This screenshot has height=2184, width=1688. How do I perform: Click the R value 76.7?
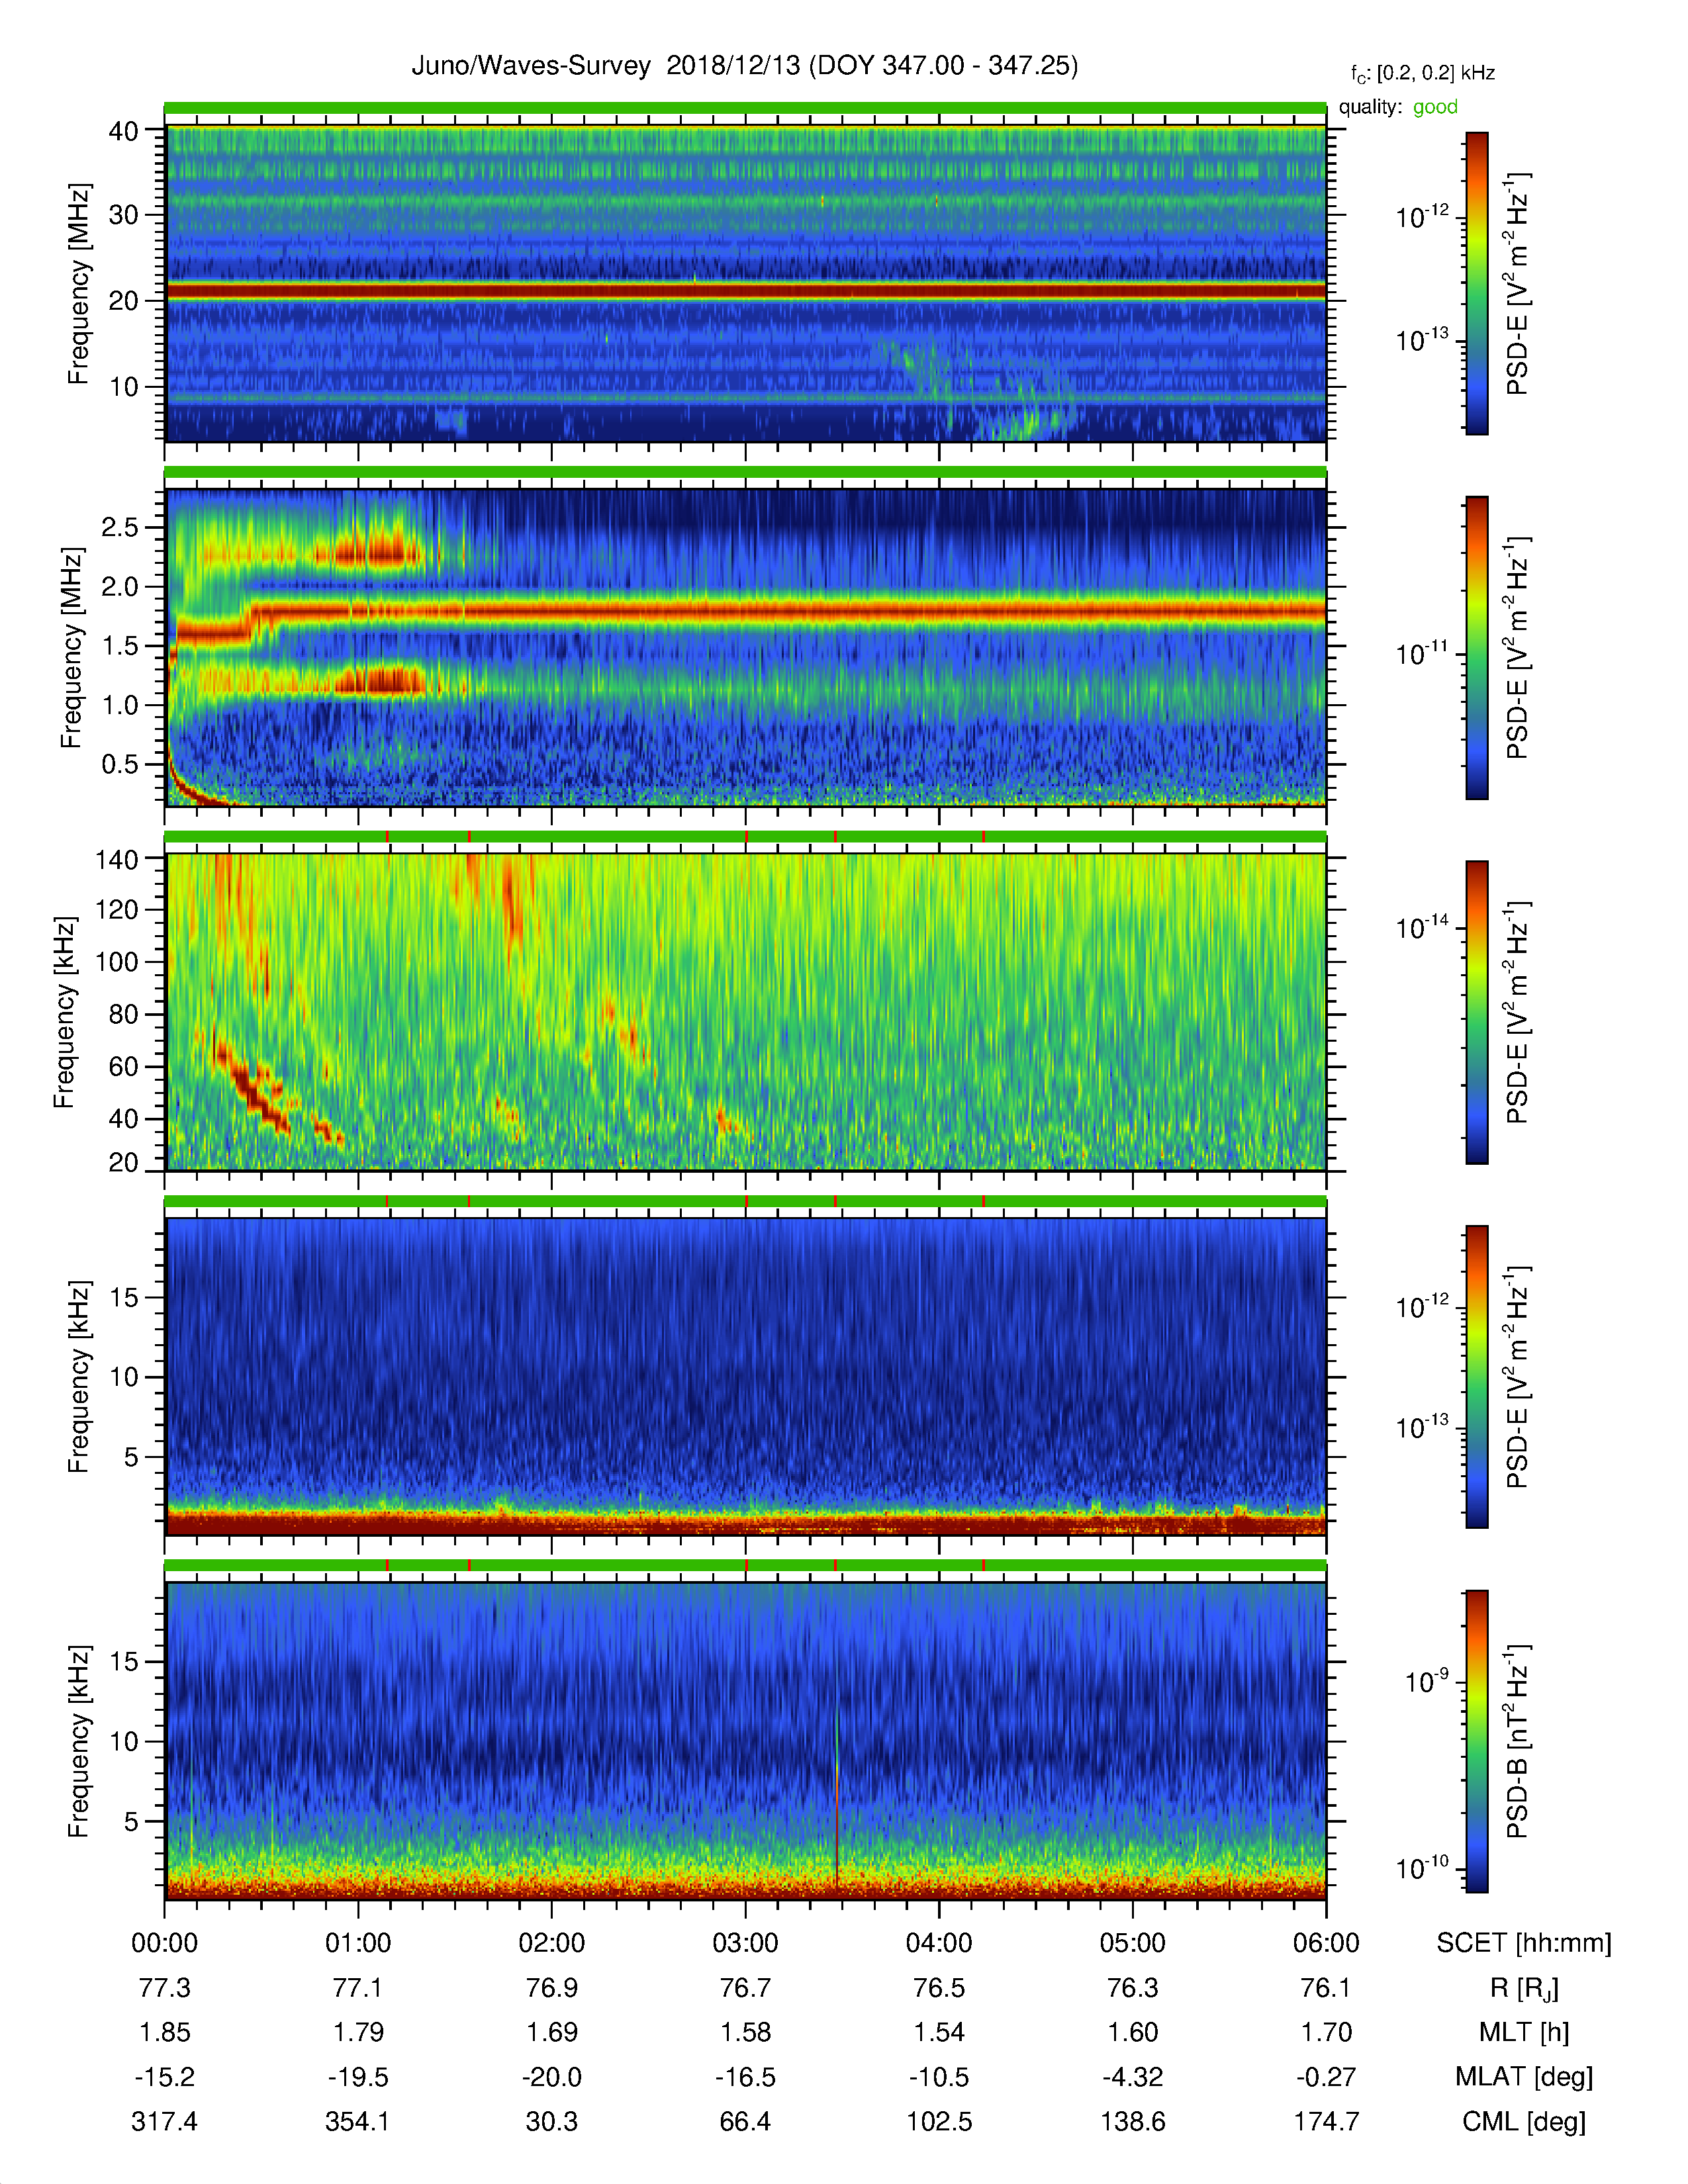pos(745,1988)
